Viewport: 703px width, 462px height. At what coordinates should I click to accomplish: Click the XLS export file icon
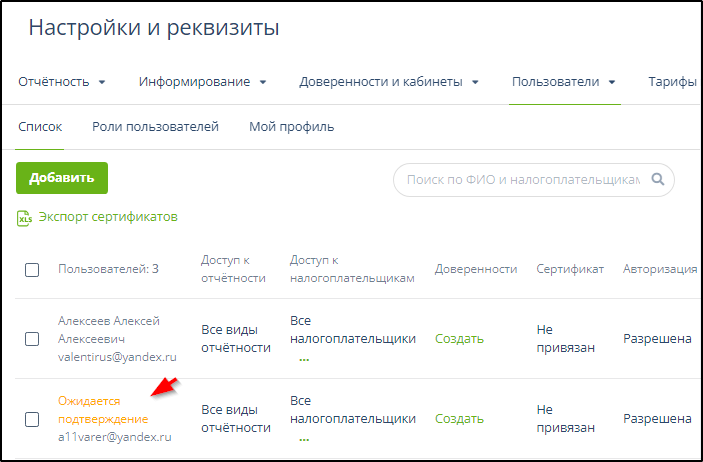(25, 218)
